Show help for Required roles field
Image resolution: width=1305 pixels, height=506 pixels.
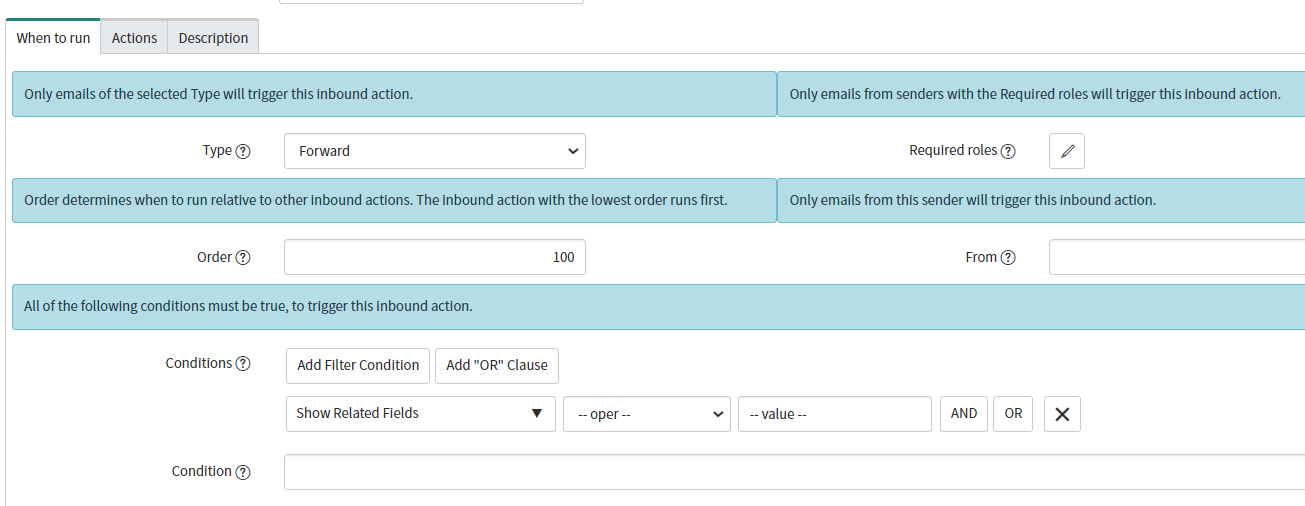[x=1008, y=151]
